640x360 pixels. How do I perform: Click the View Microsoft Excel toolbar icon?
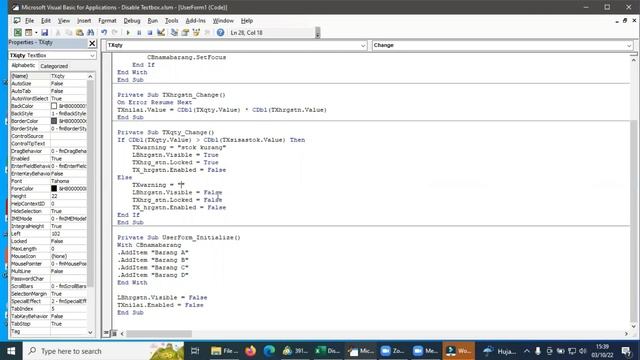tap(18, 33)
